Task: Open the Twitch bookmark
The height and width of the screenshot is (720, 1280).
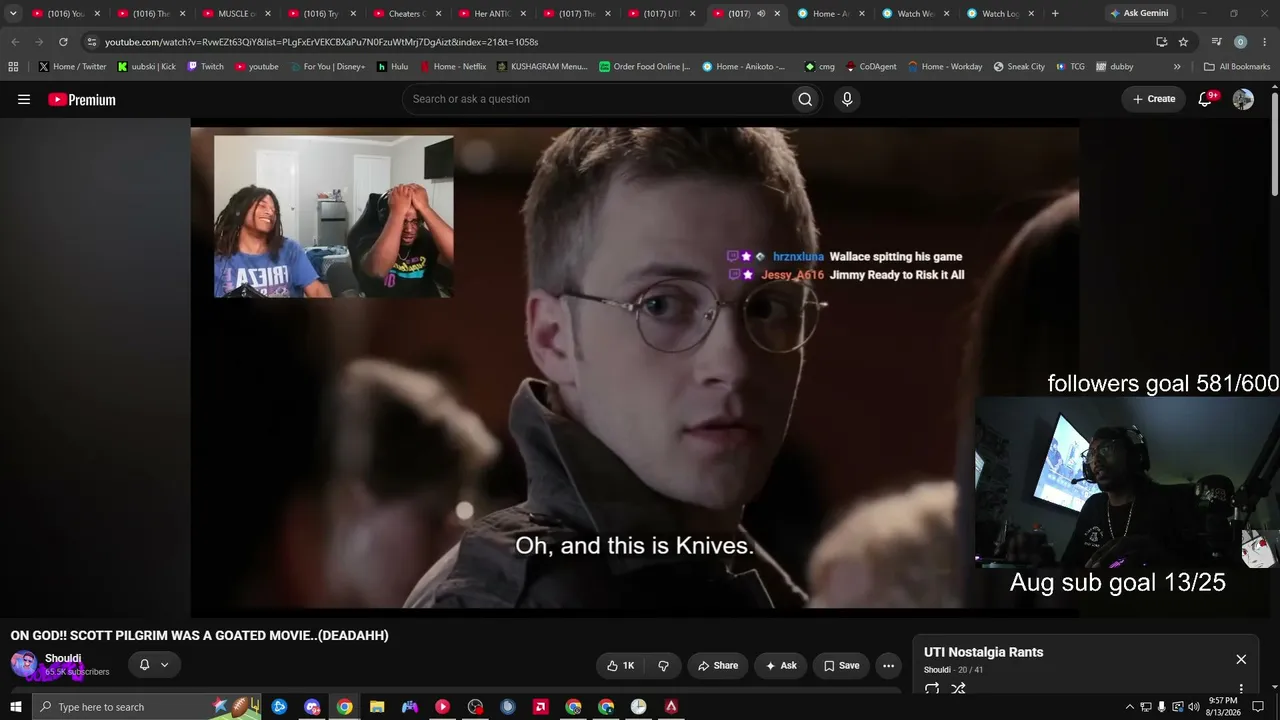Action: [205, 67]
